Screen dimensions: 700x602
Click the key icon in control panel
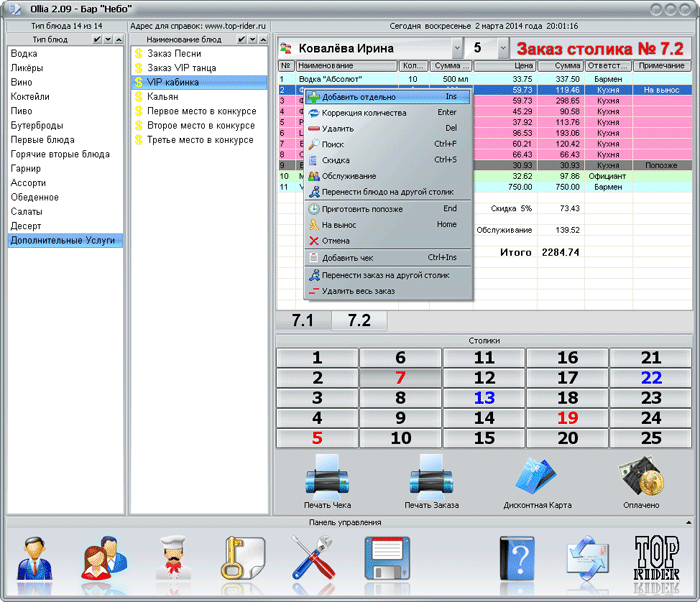point(239,559)
